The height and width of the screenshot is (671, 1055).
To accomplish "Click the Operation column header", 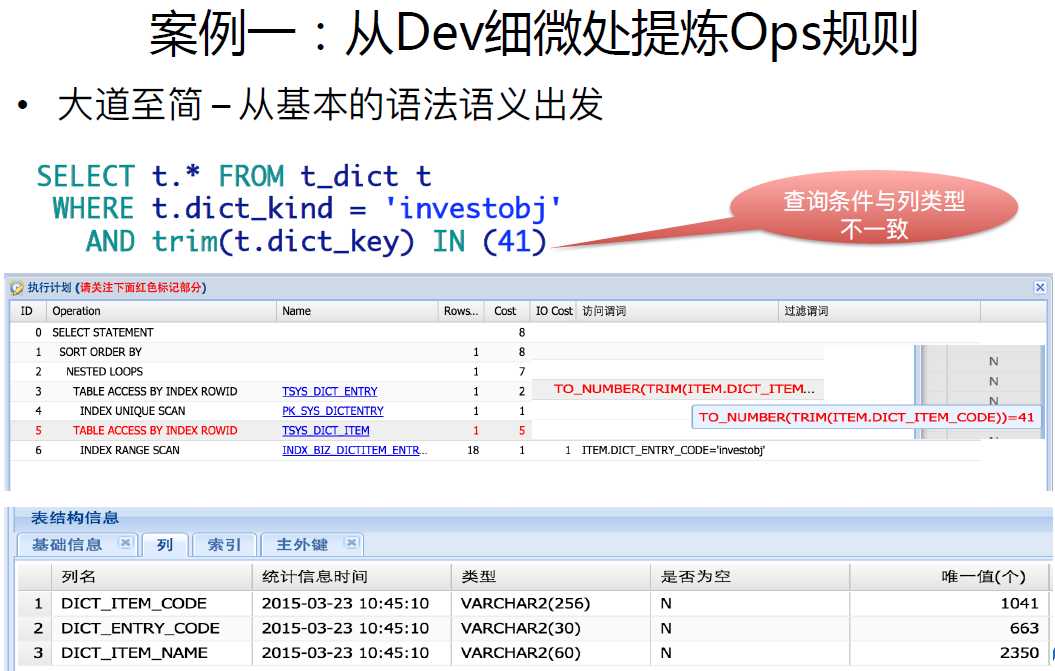I will click(x=161, y=311).
